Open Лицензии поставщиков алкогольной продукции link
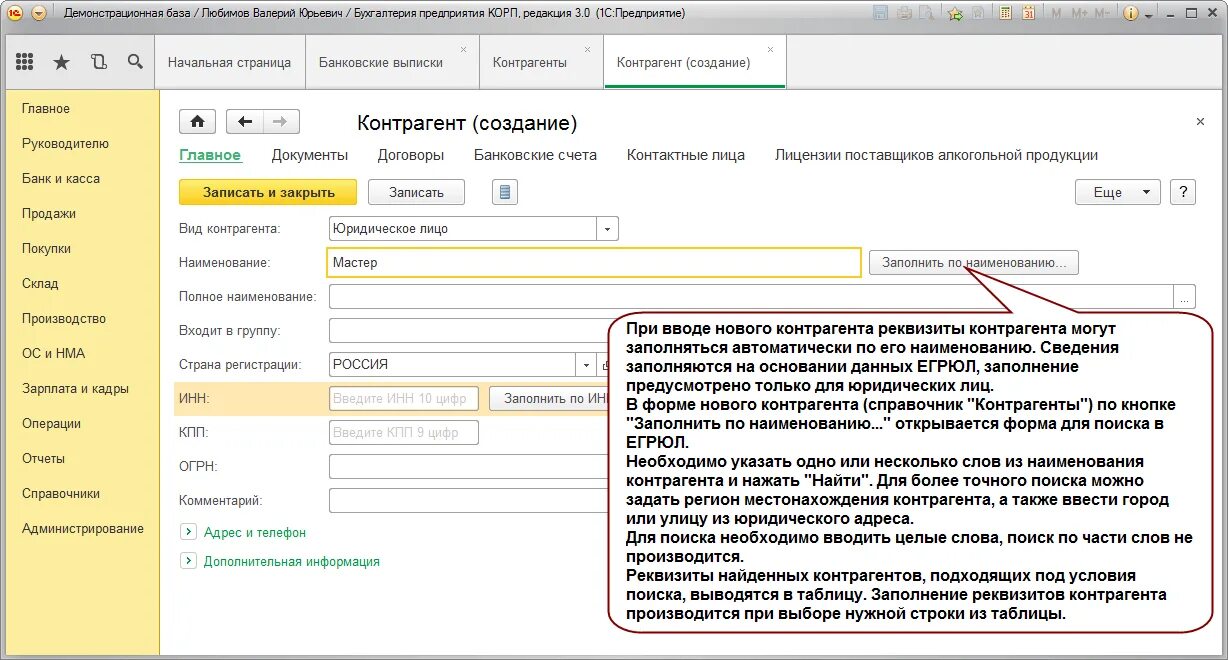1228x660 pixels. 937,155
